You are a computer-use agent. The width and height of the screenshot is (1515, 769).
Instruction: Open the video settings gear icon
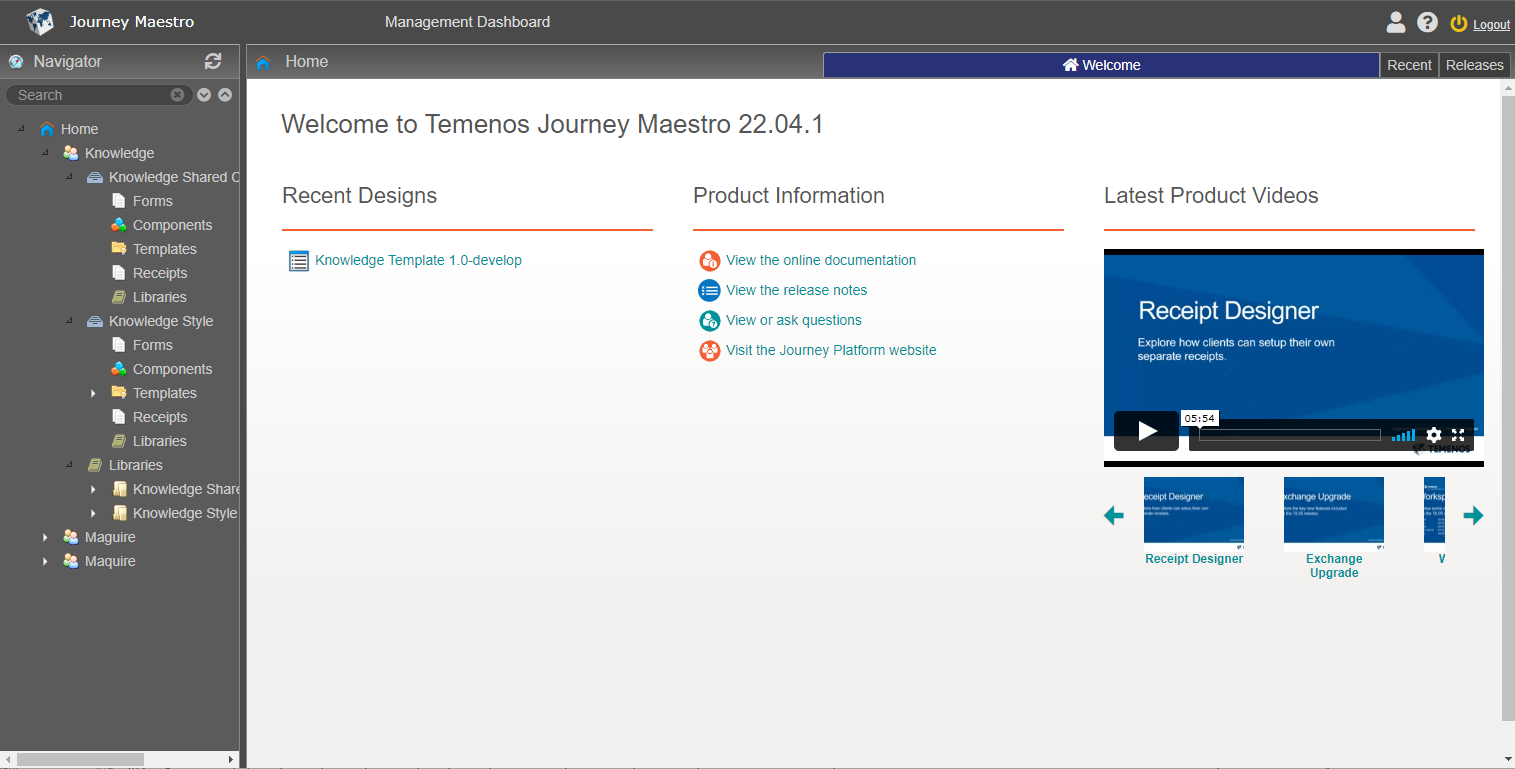pos(1434,435)
